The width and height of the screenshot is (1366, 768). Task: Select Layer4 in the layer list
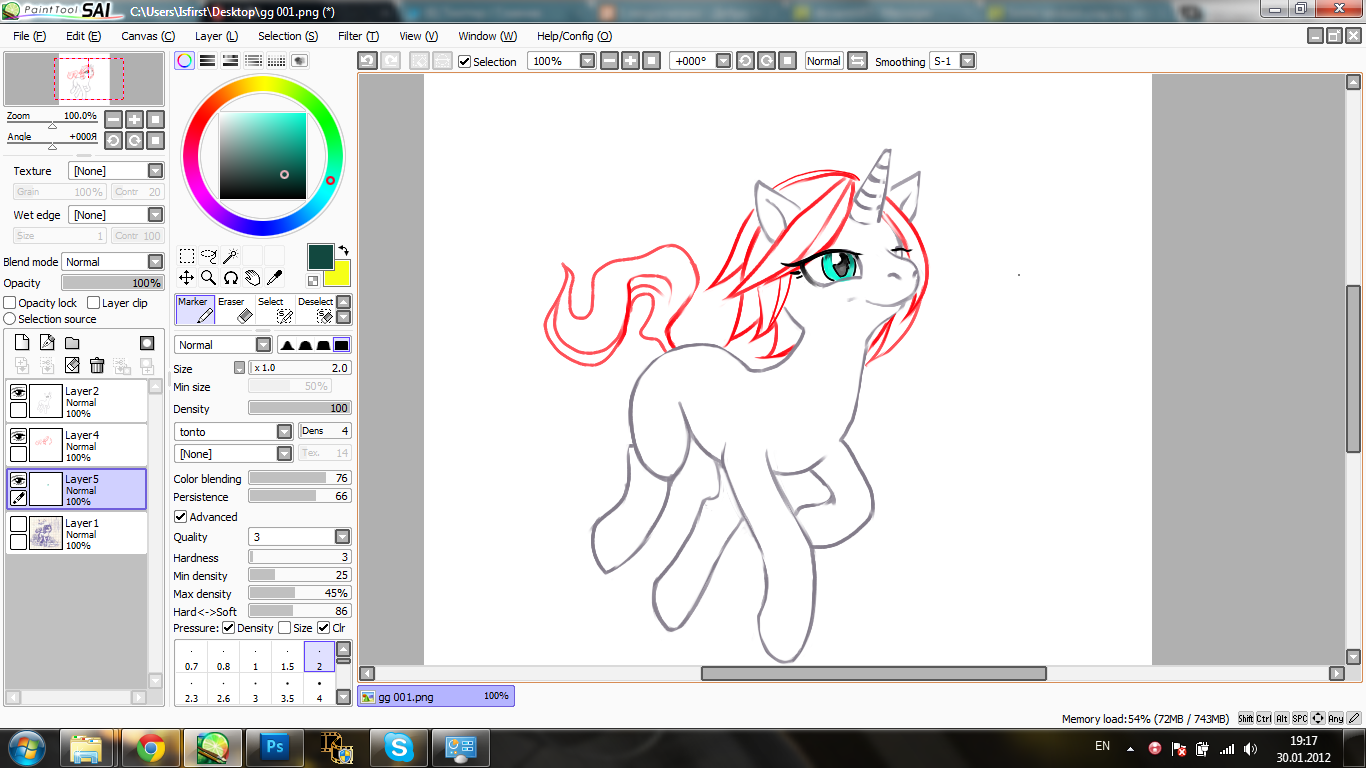pos(76,445)
